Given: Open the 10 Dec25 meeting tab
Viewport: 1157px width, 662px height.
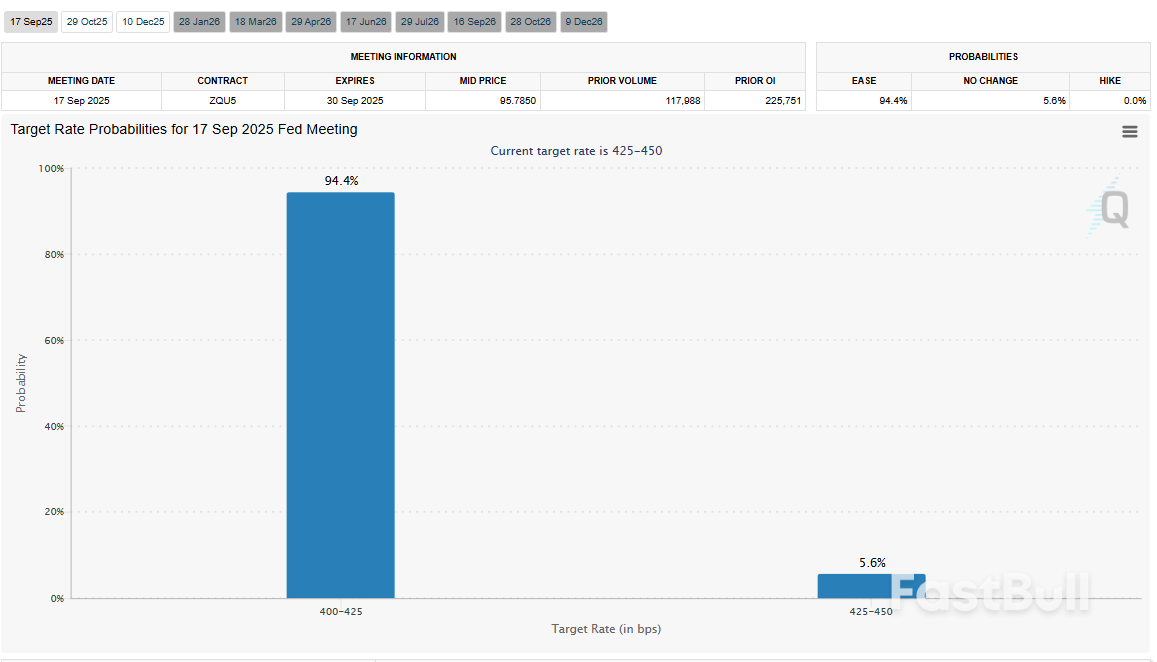Looking at the screenshot, I should click(143, 22).
